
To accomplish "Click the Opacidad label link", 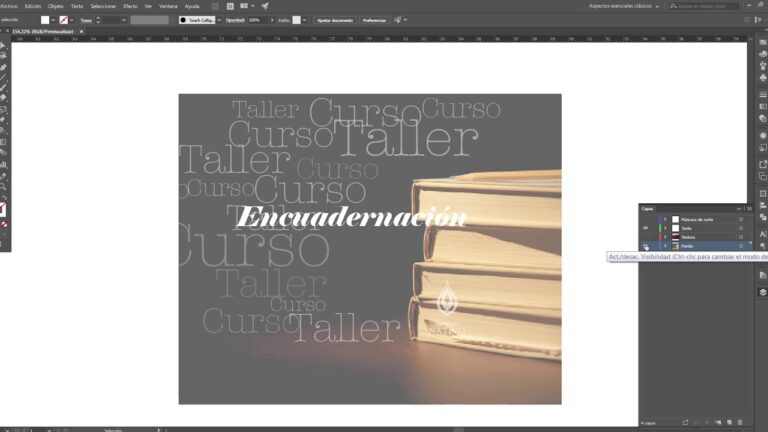I will coord(235,20).
